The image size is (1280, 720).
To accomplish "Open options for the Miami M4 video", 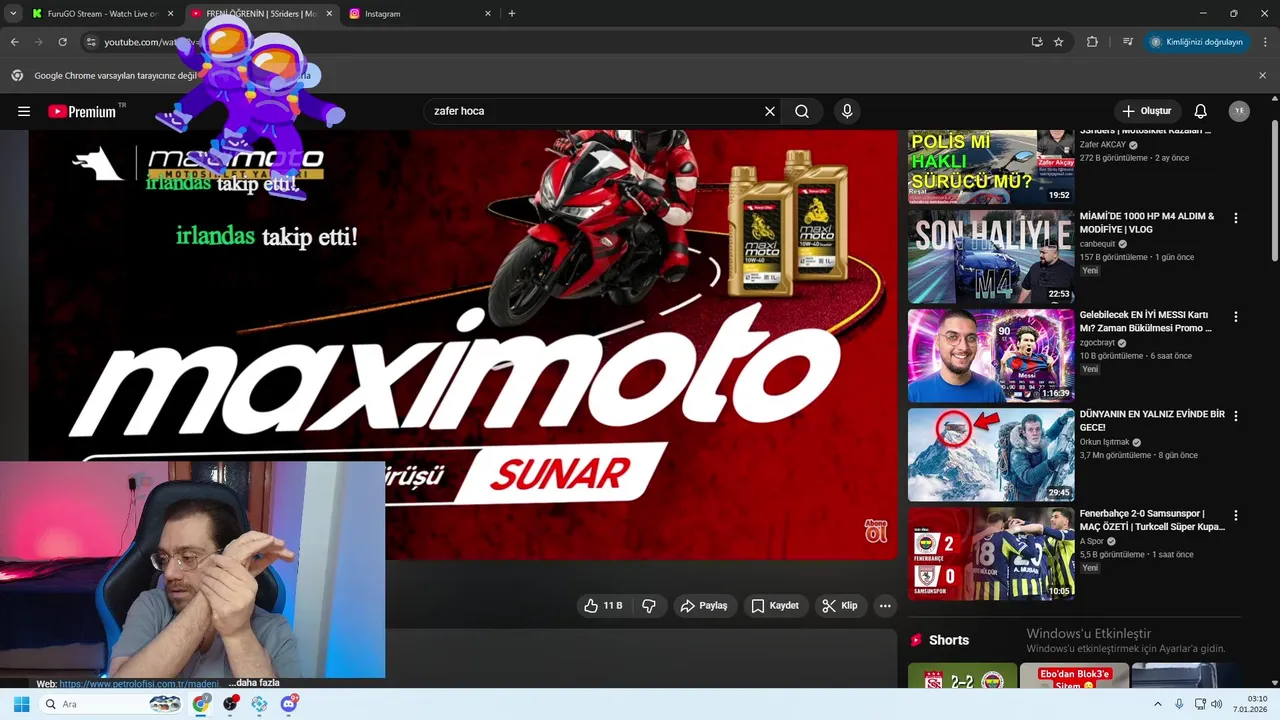I will pyautogui.click(x=1236, y=218).
